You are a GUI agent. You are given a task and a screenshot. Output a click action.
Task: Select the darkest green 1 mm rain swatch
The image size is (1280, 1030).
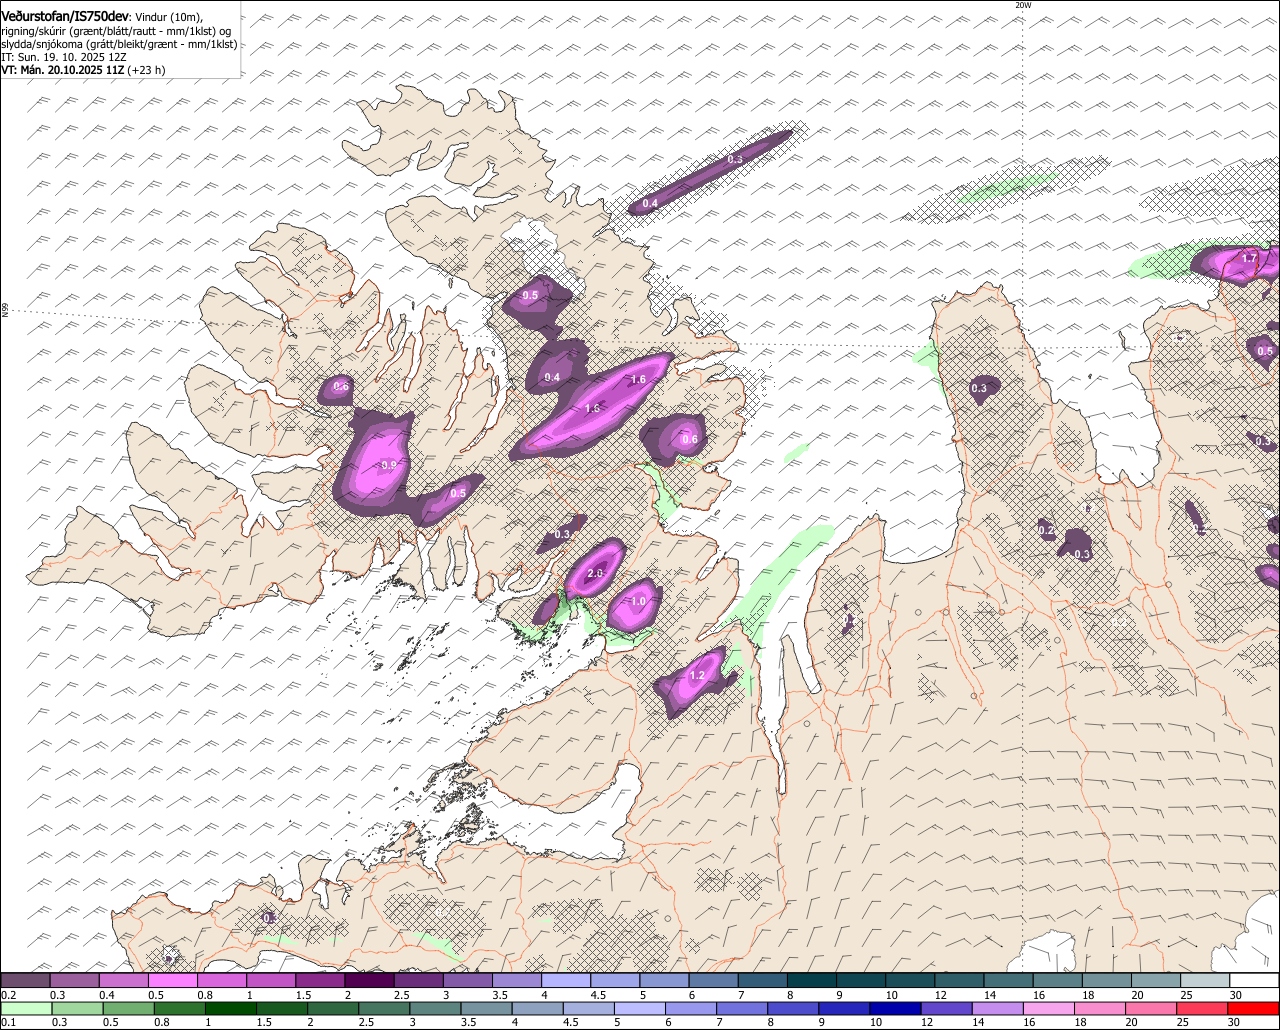coord(232,1008)
